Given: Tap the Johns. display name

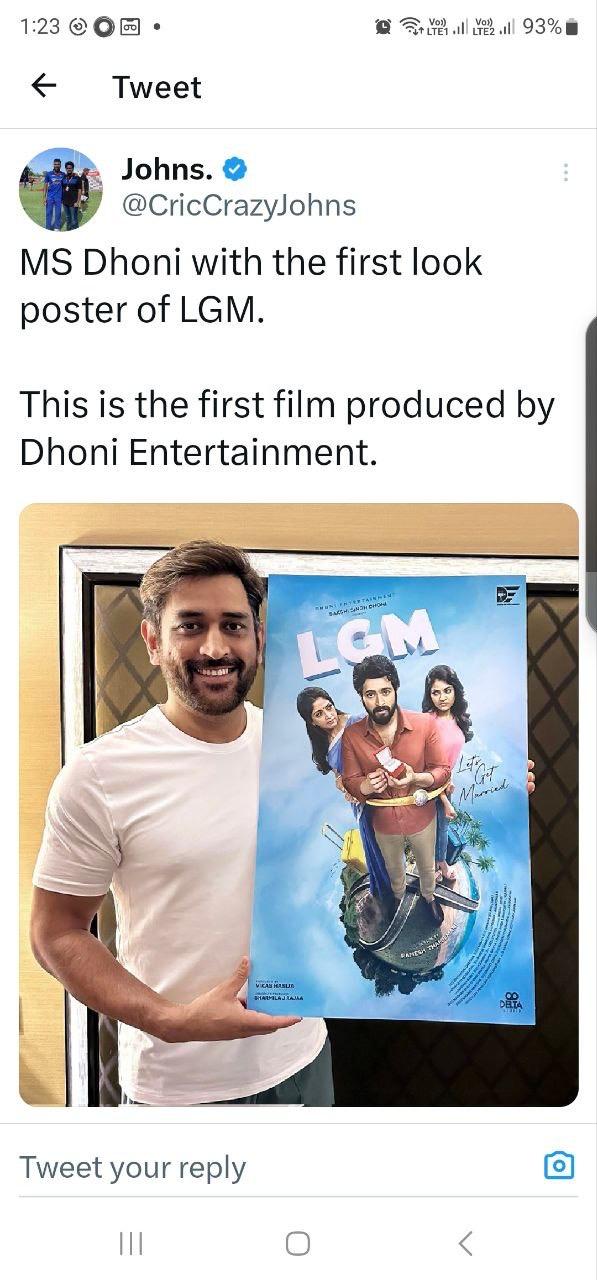Looking at the screenshot, I should pos(167,169).
